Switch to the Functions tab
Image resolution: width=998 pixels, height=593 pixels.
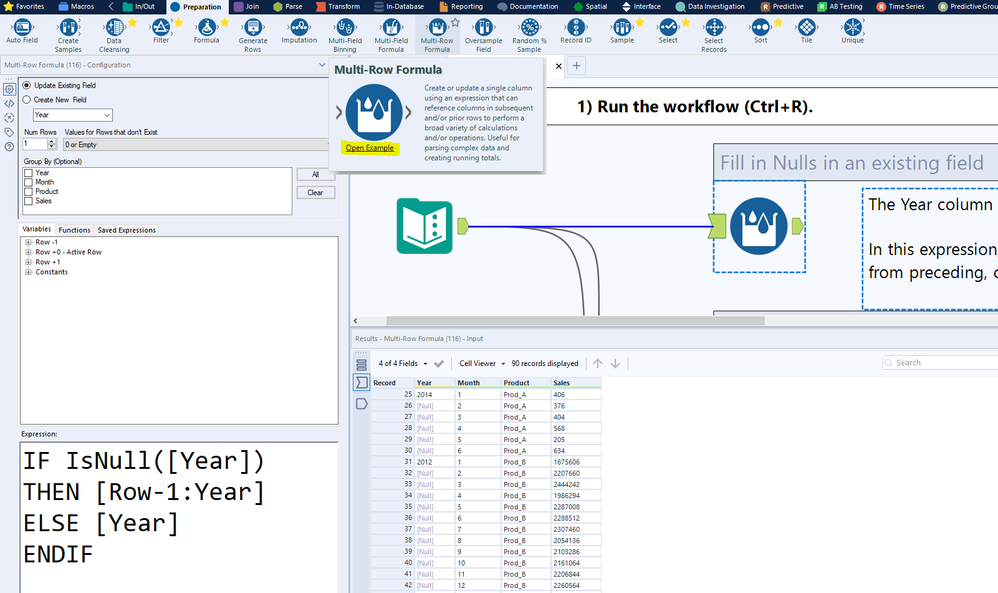(x=74, y=230)
